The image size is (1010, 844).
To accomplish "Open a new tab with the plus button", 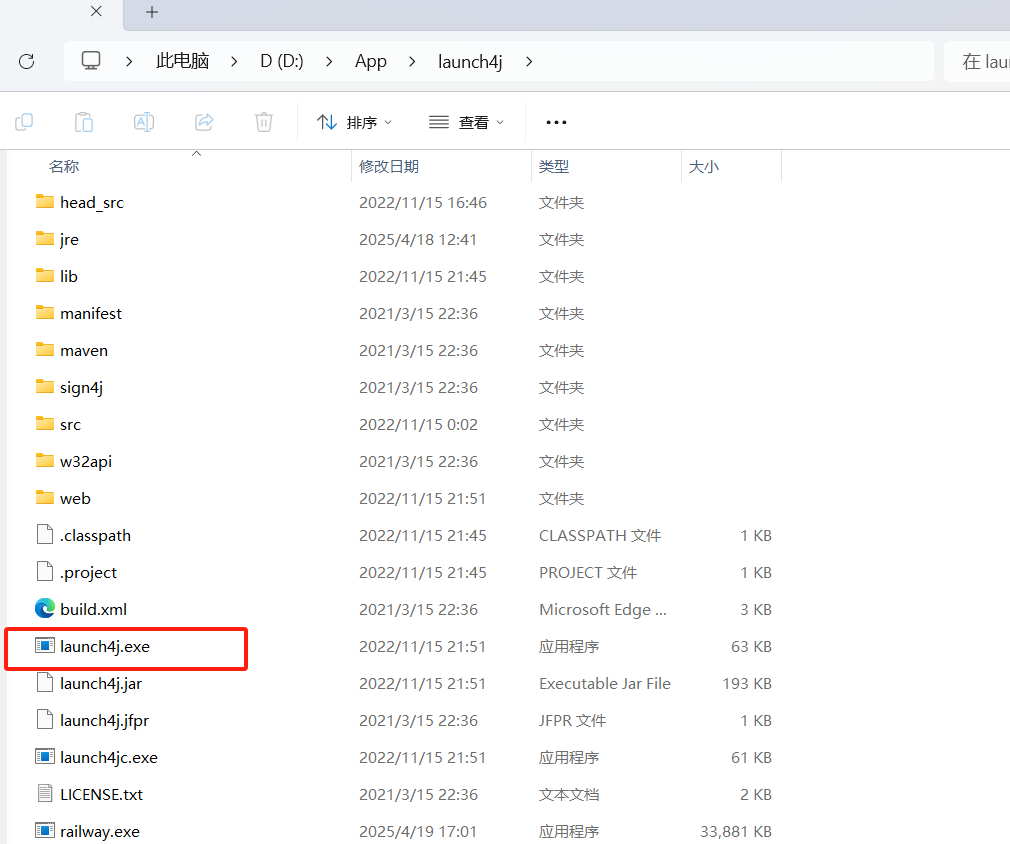I will pyautogui.click(x=152, y=12).
